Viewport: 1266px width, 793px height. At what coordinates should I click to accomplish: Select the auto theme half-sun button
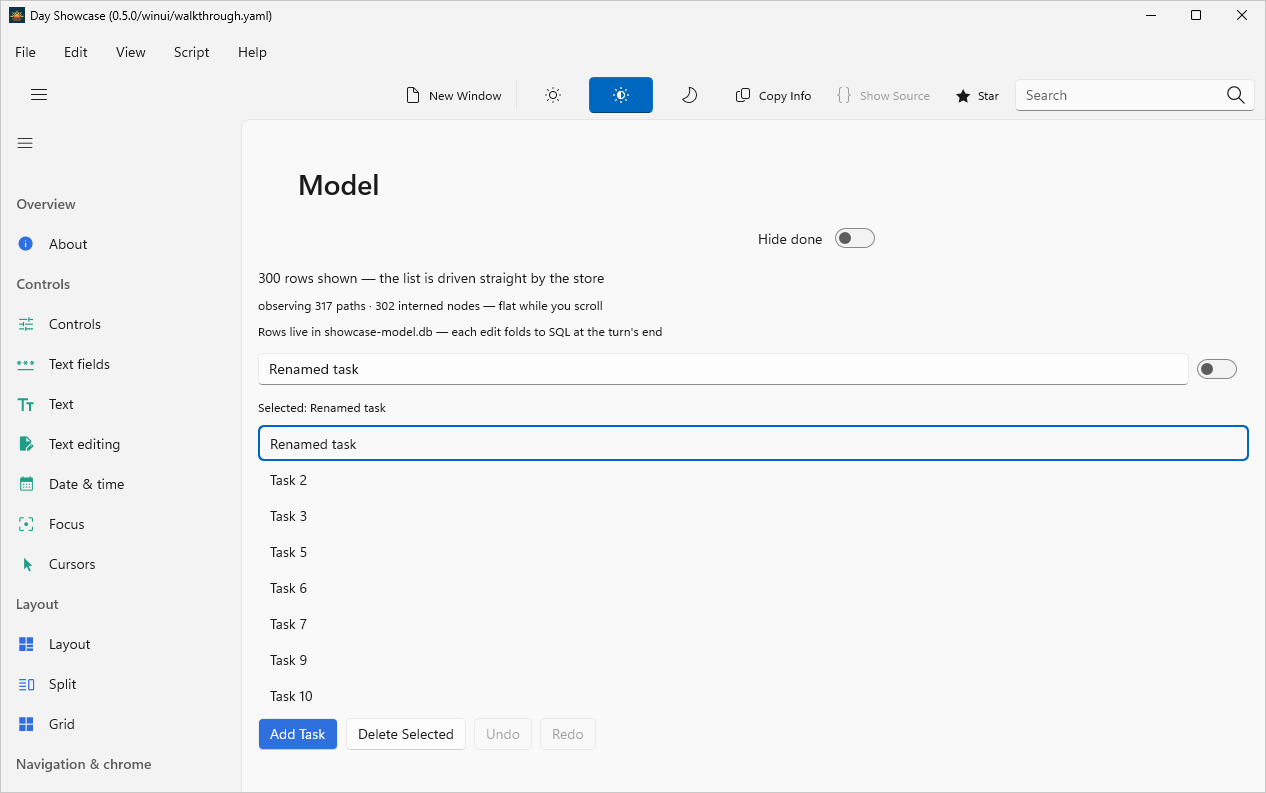(621, 95)
